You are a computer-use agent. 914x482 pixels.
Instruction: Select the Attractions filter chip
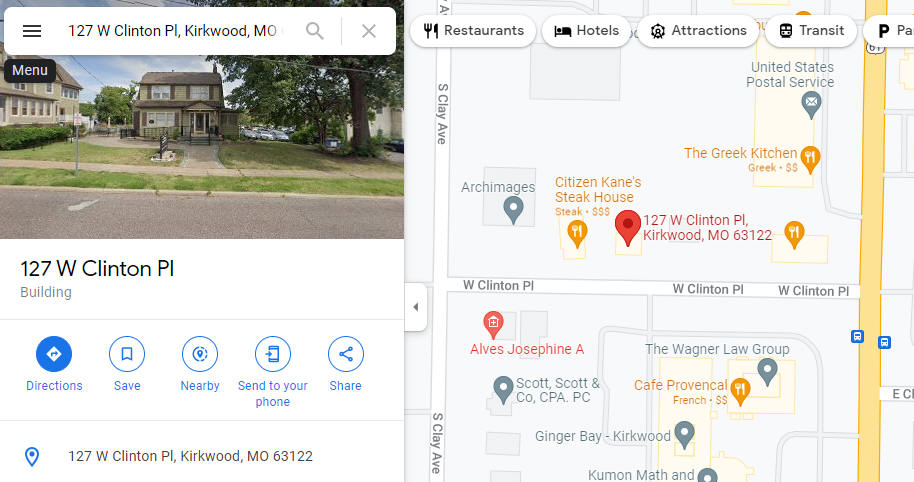(x=698, y=31)
